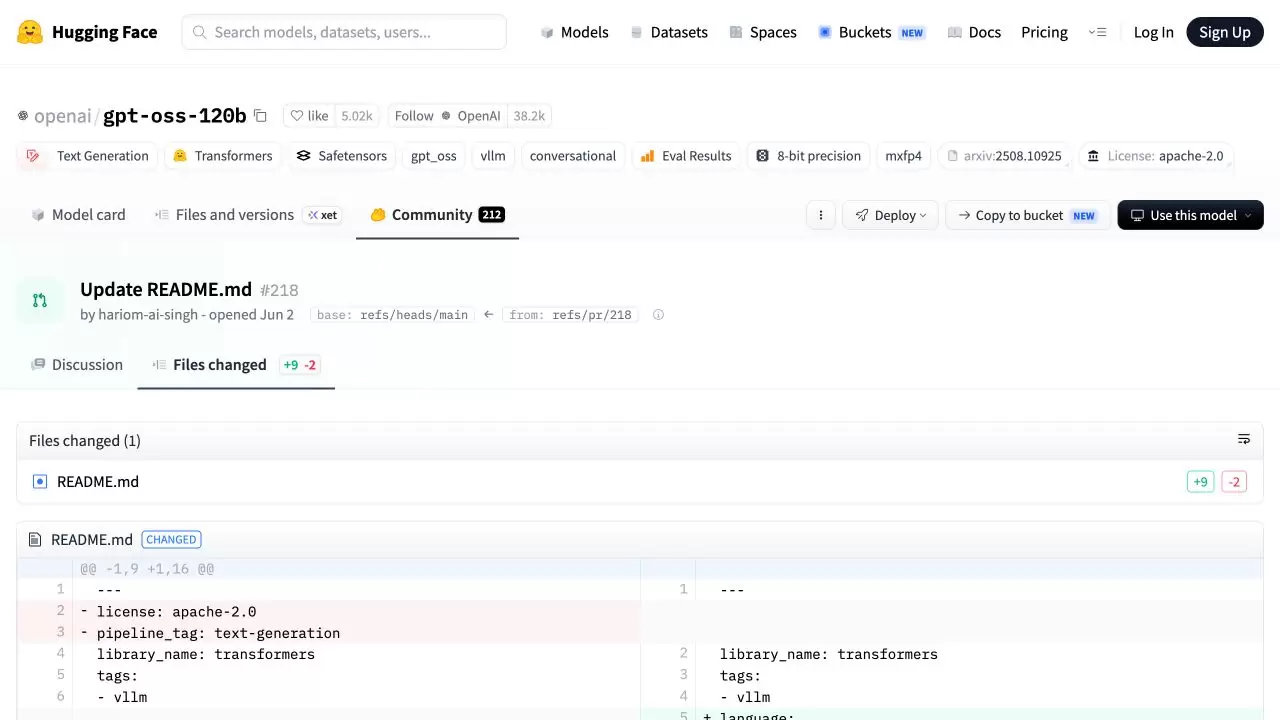Follow OpenAI with the Follow button
This screenshot has height=720, width=1280.
(x=448, y=116)
